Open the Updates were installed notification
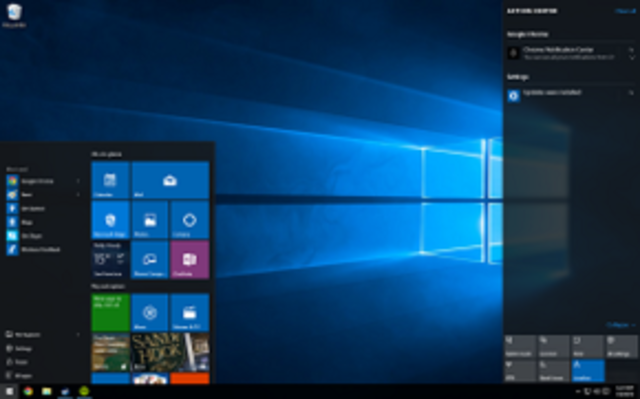640x399 pixels. pyautogui.click(x=566, y=95)
